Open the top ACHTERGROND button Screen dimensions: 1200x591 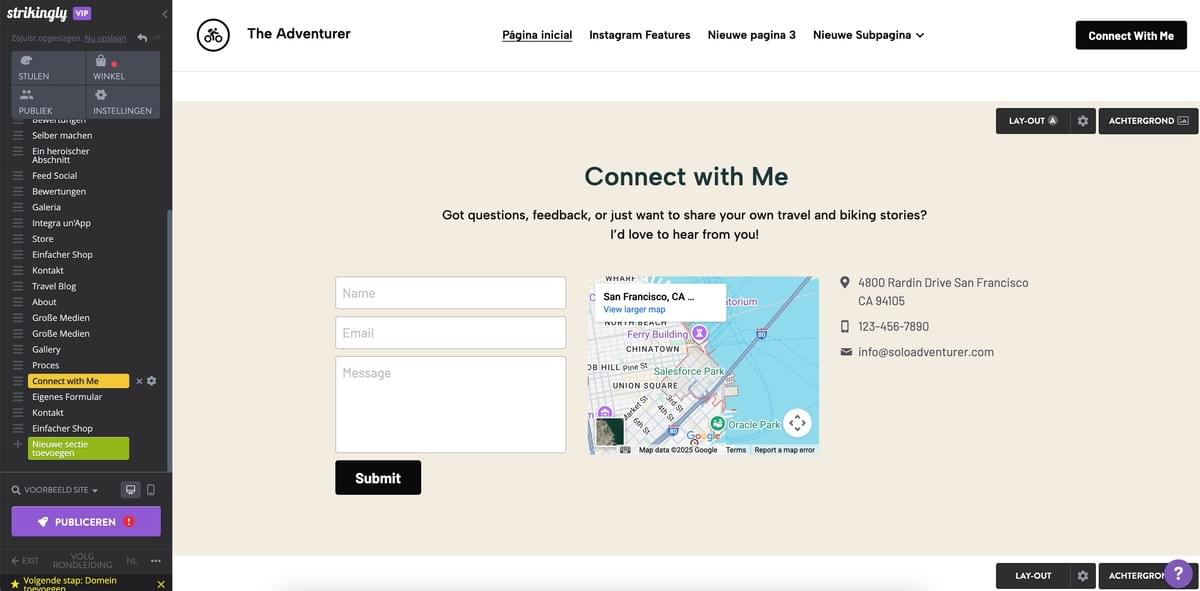1148,121
